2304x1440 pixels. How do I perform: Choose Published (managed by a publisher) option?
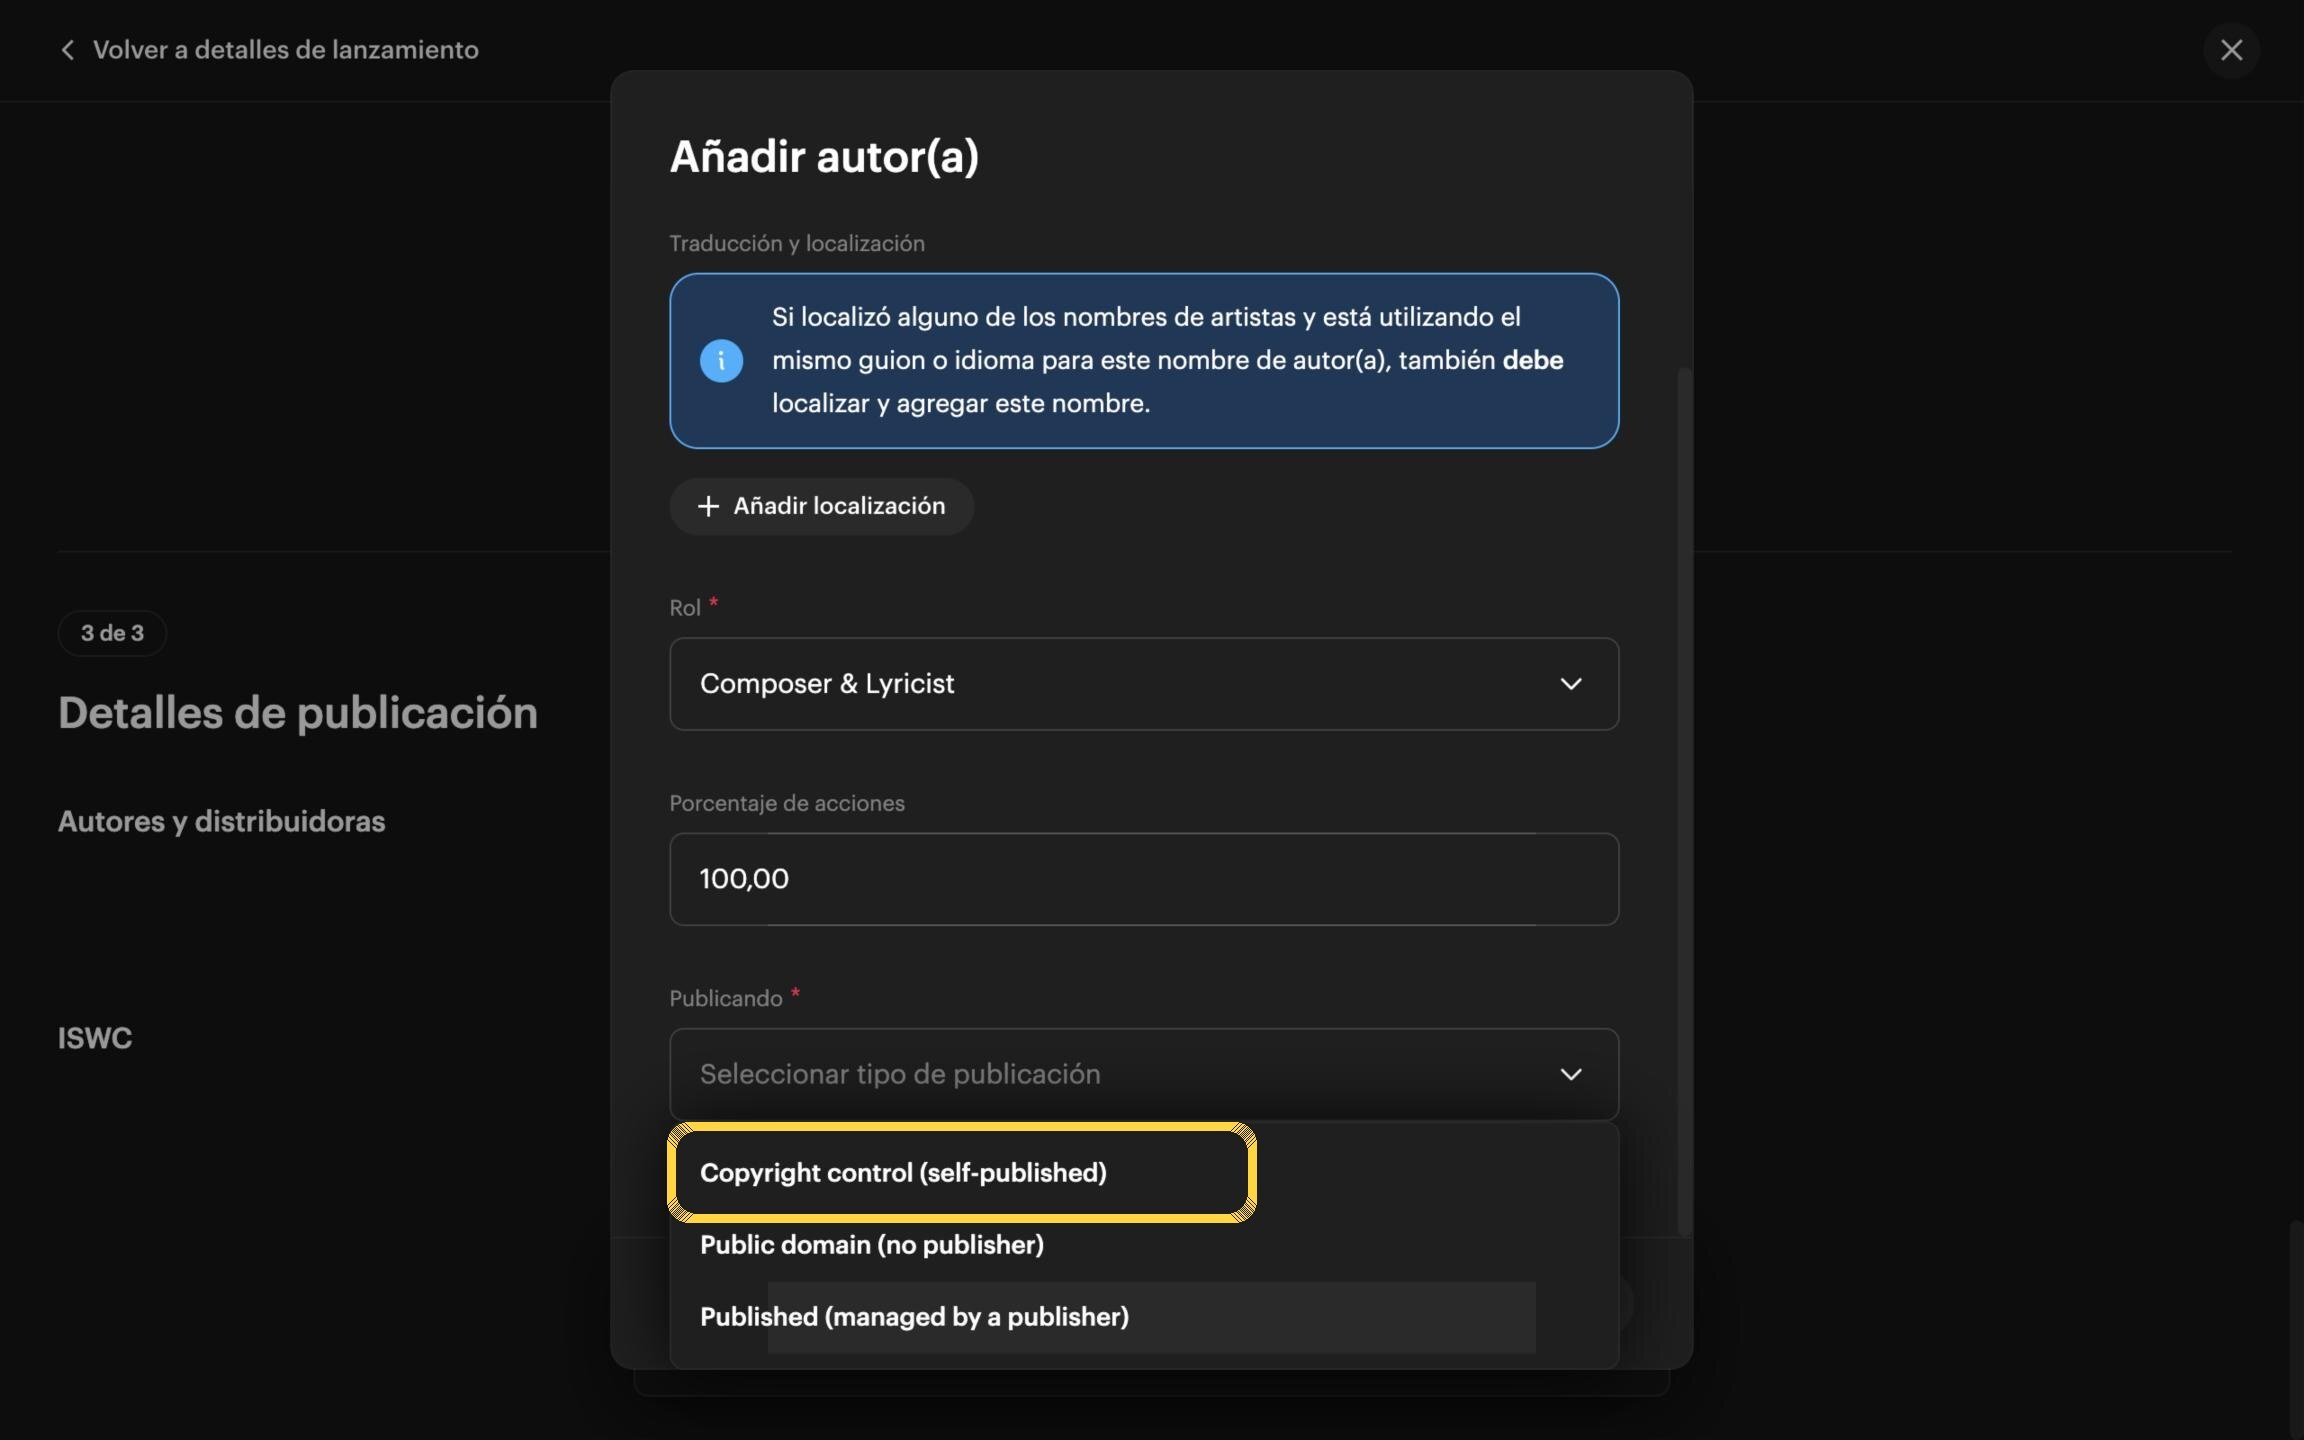[x=1144, y=1317]
